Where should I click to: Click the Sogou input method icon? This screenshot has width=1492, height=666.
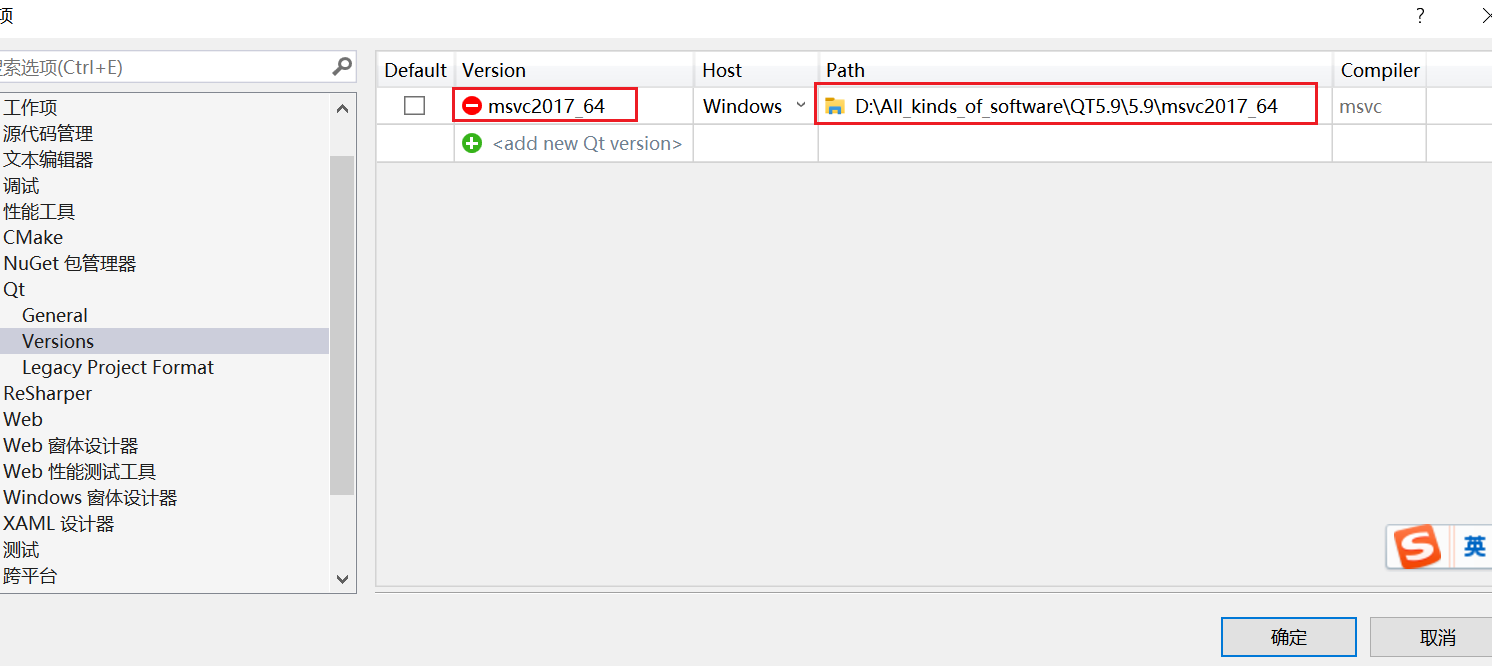pyautogui.click(x=1416, y=546)
